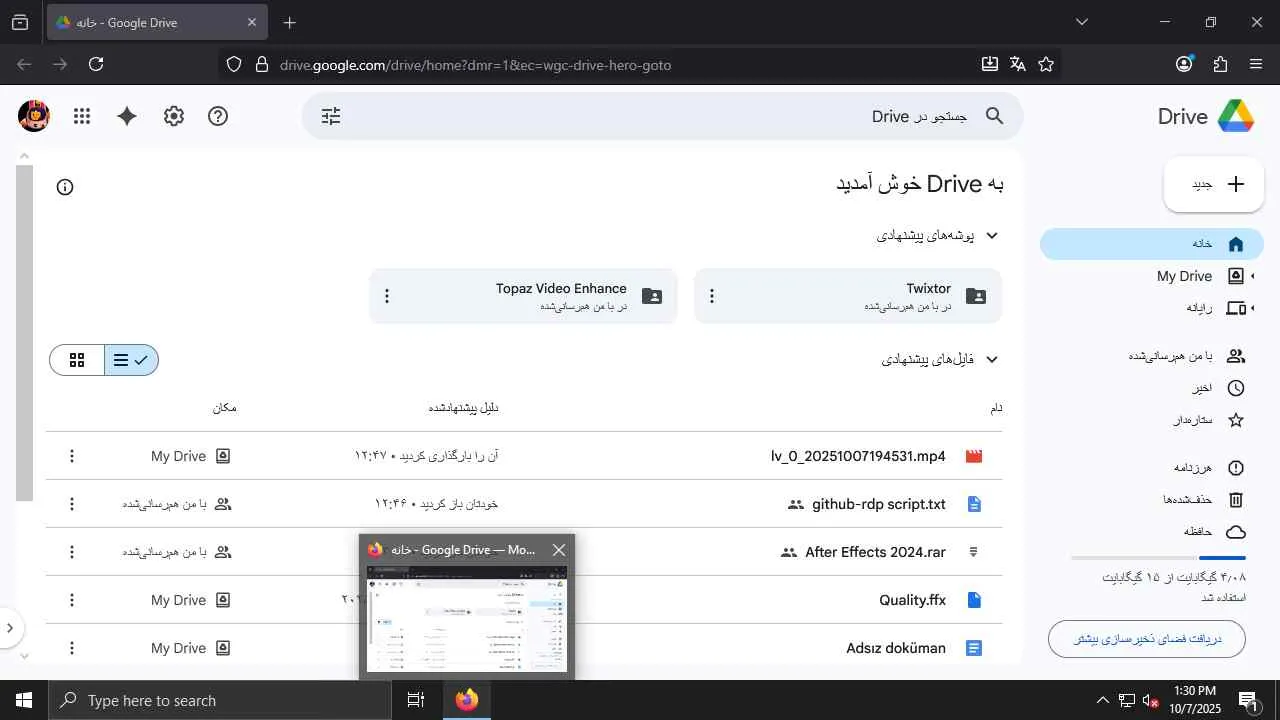Show the side panel chevron
The height and width of the screenshot is (720, 1280).
pyautogui.click(x=10, y=628)
